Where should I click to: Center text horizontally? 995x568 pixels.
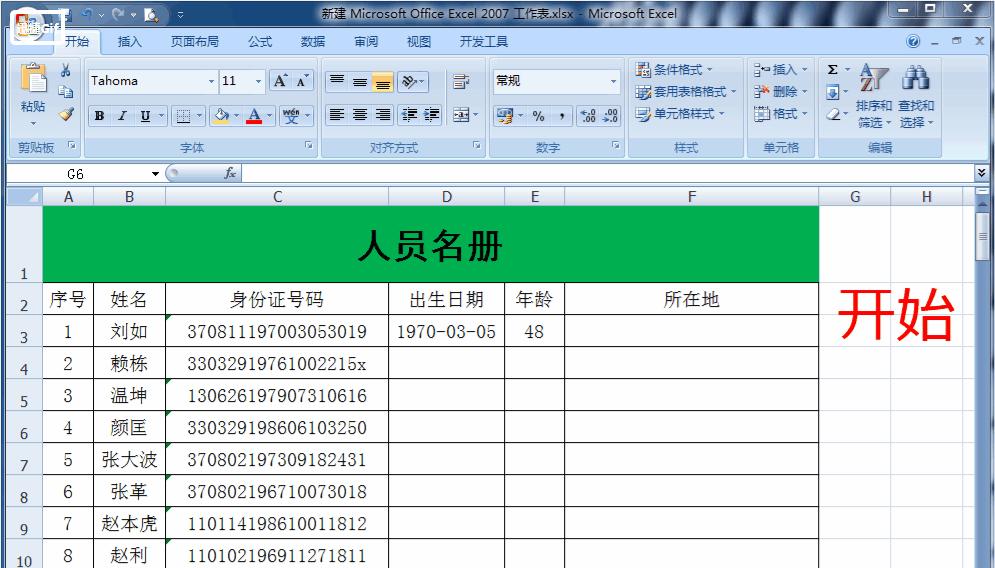pyautogui.click(x=360, y=115)
